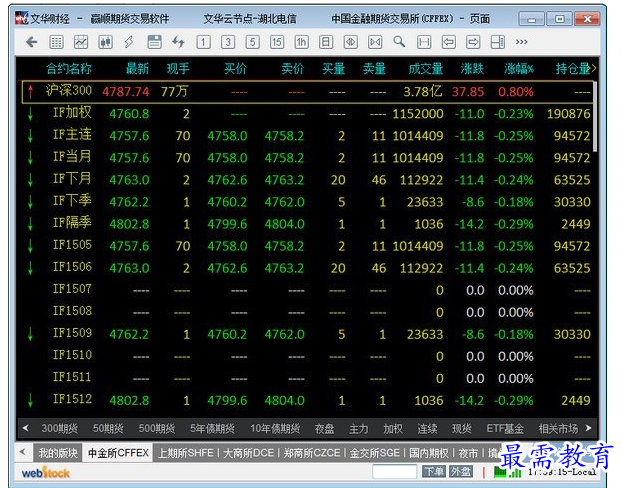This screenshot has height=488, width=622.
Task: Select the 5-minute period icon
Action: point(252,42)
